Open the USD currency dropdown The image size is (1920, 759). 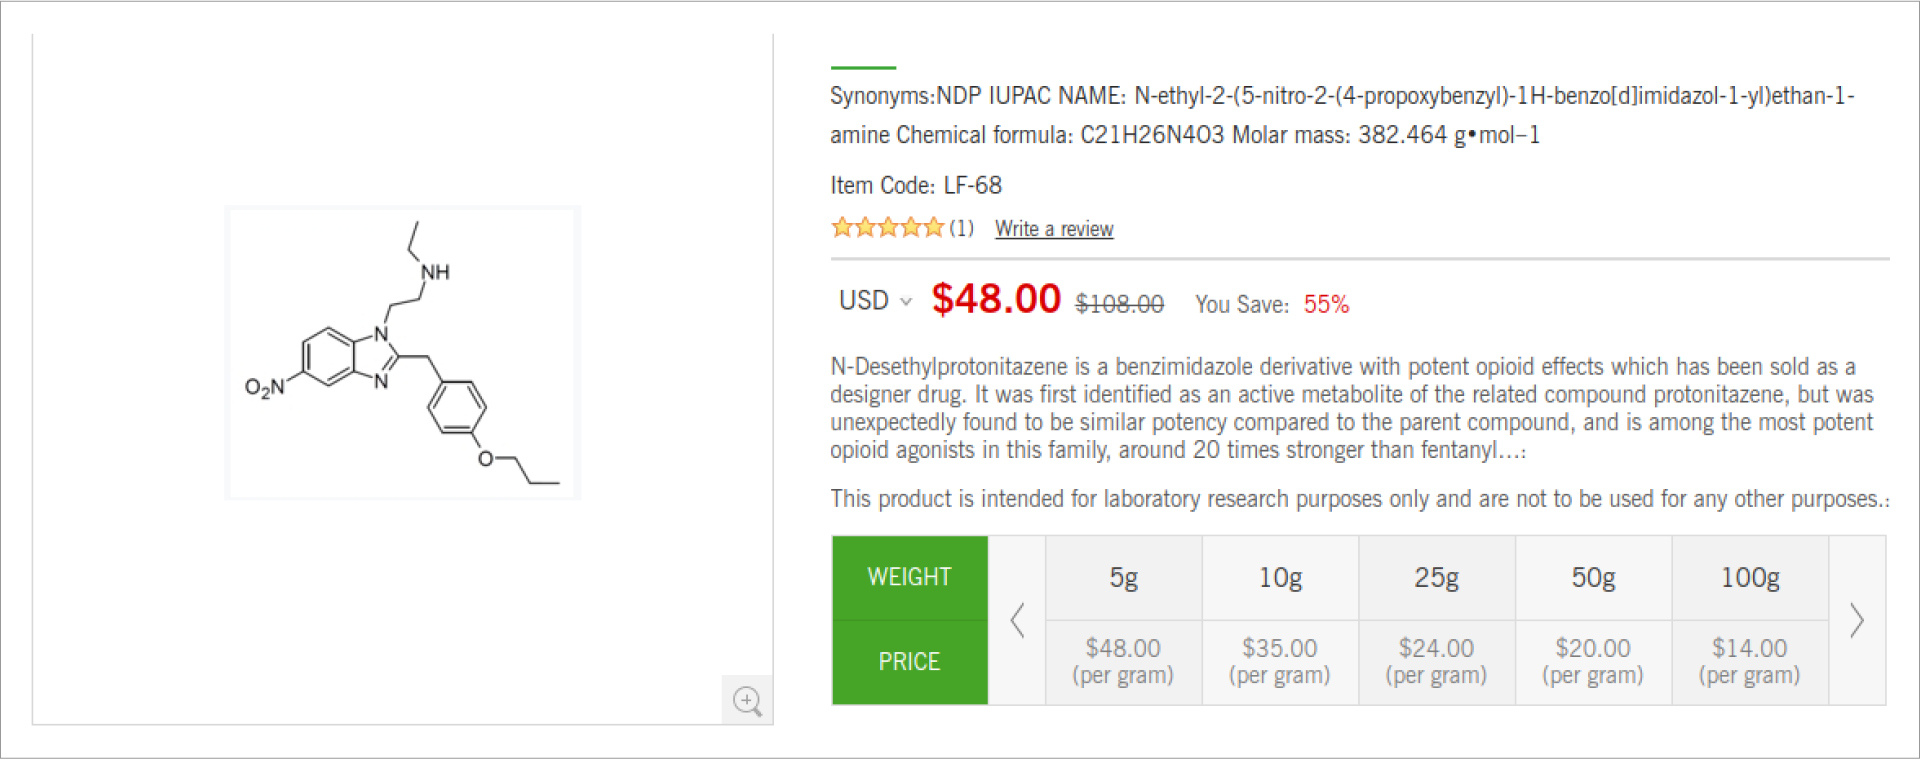click(875, 301)
